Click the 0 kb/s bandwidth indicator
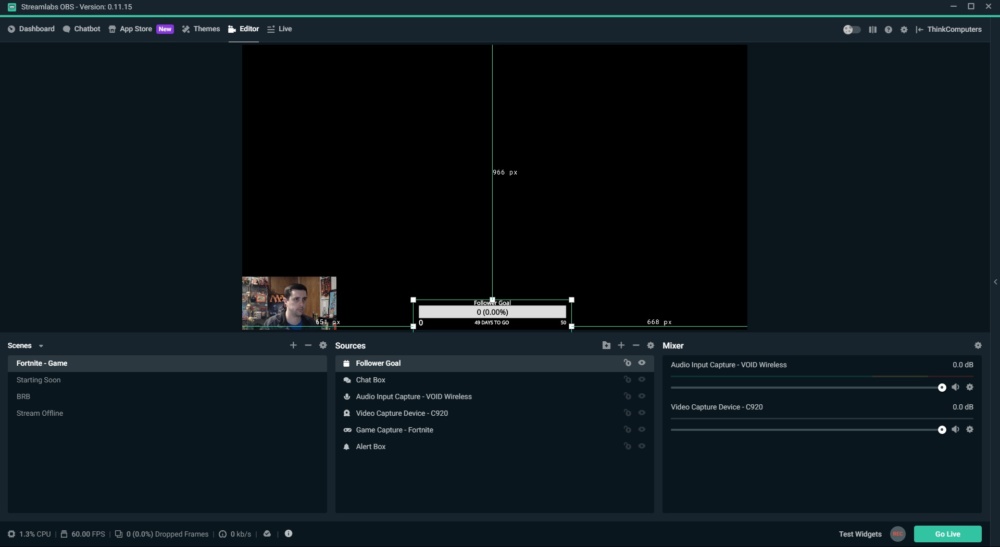Image resolution: width=1000 pixels, height=547 pixels. click(235, 534)
